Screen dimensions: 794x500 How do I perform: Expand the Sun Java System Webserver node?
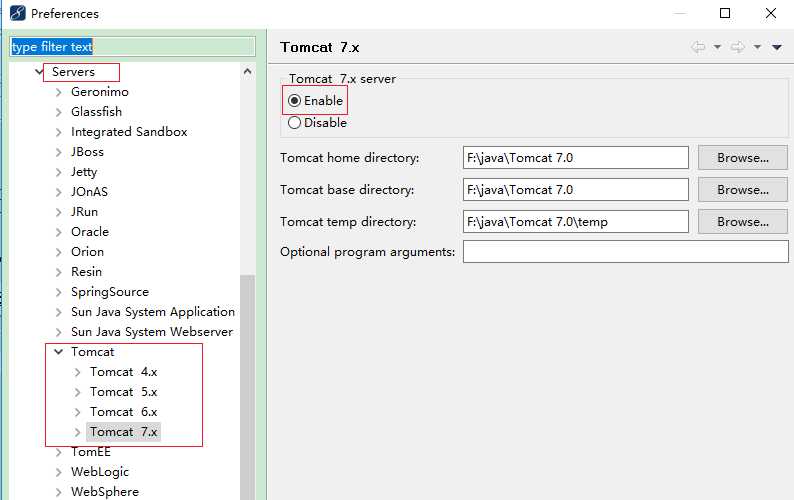click(x=59, y=332)
